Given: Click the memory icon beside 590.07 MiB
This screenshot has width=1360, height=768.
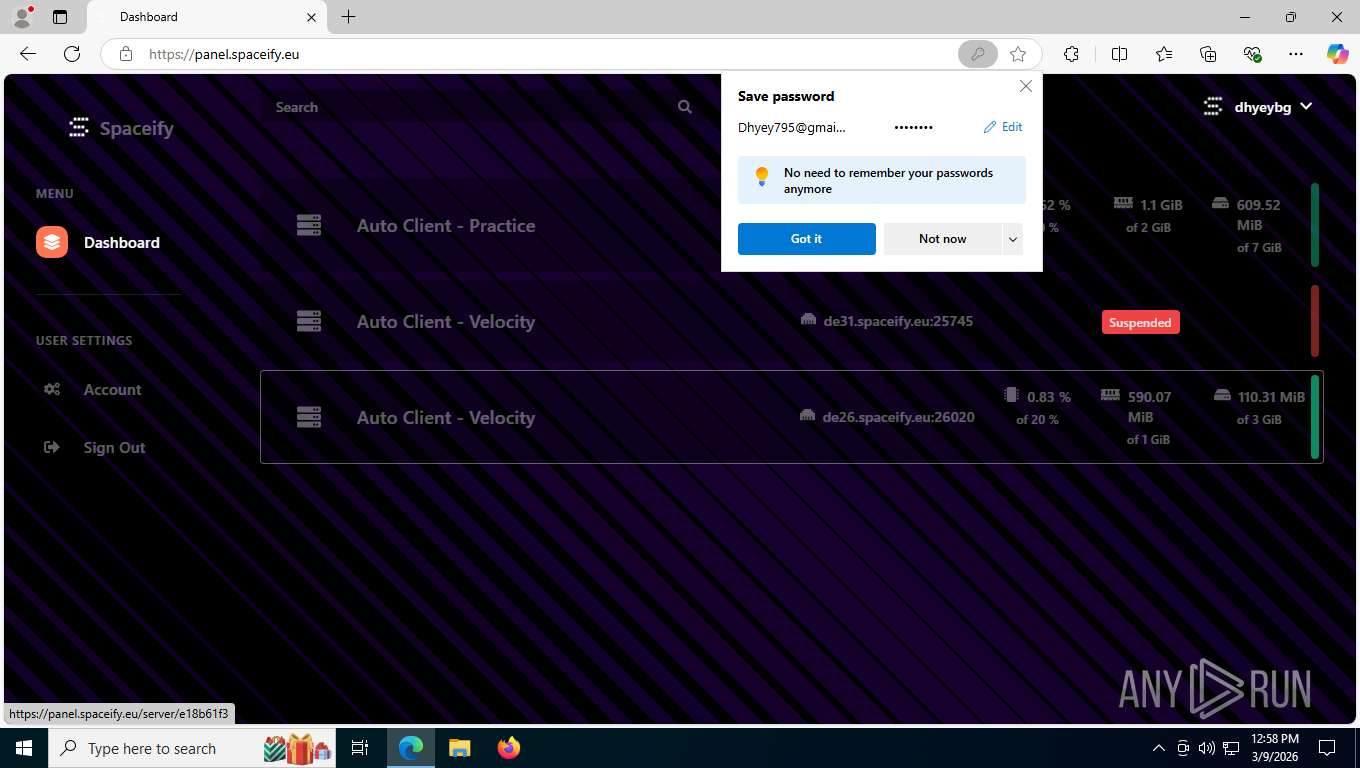Looking at the screenshot, I should (1110, 395).
